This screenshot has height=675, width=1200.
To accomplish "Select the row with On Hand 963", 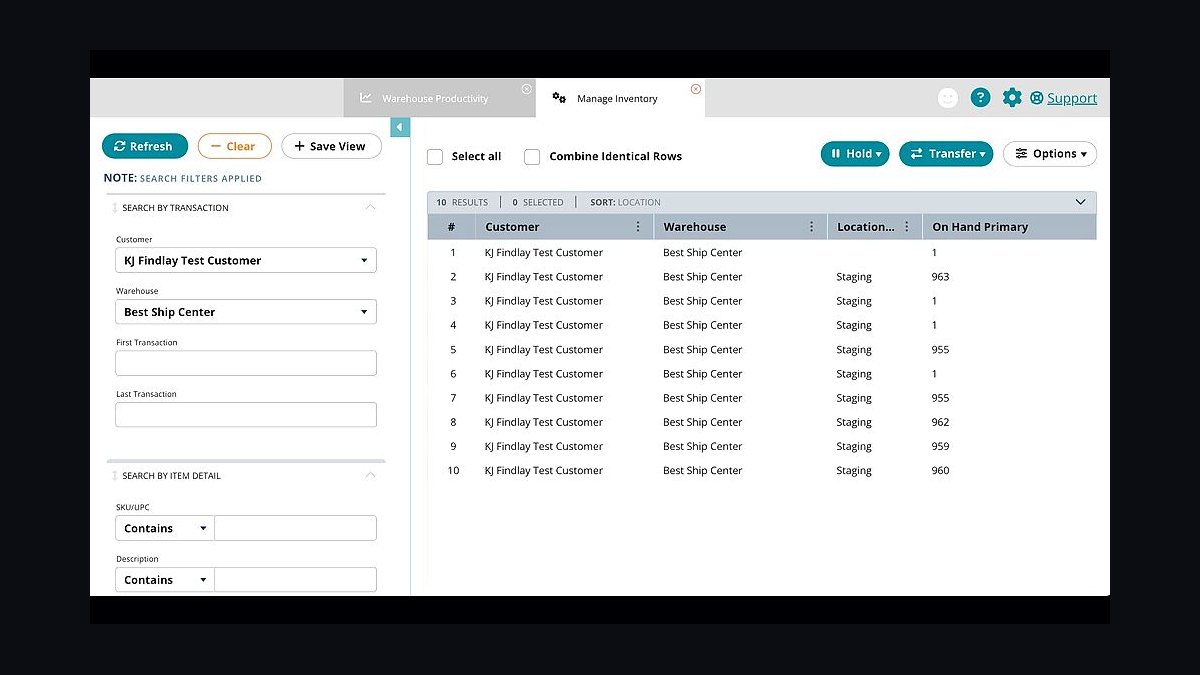I will (762, 277).
